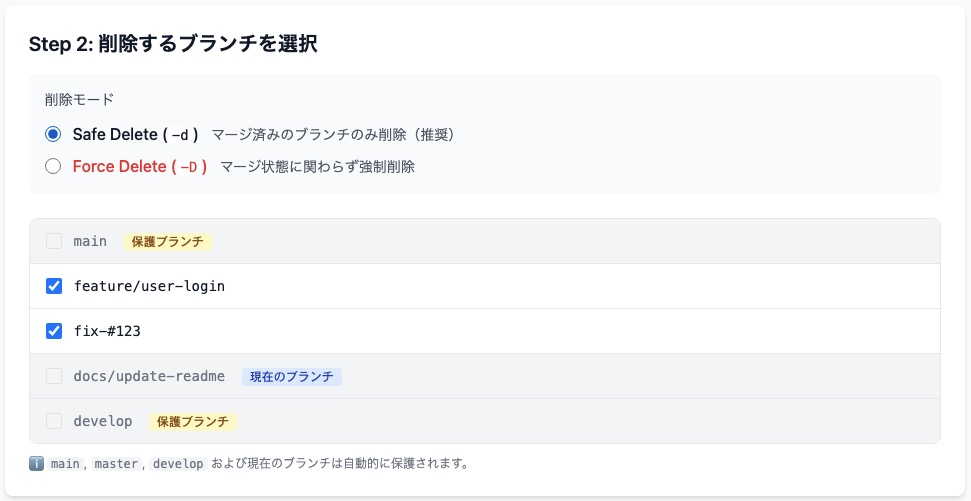Select the Safe Delete radio button
This screenshot has height=501, width=971.
pos(53,134)
